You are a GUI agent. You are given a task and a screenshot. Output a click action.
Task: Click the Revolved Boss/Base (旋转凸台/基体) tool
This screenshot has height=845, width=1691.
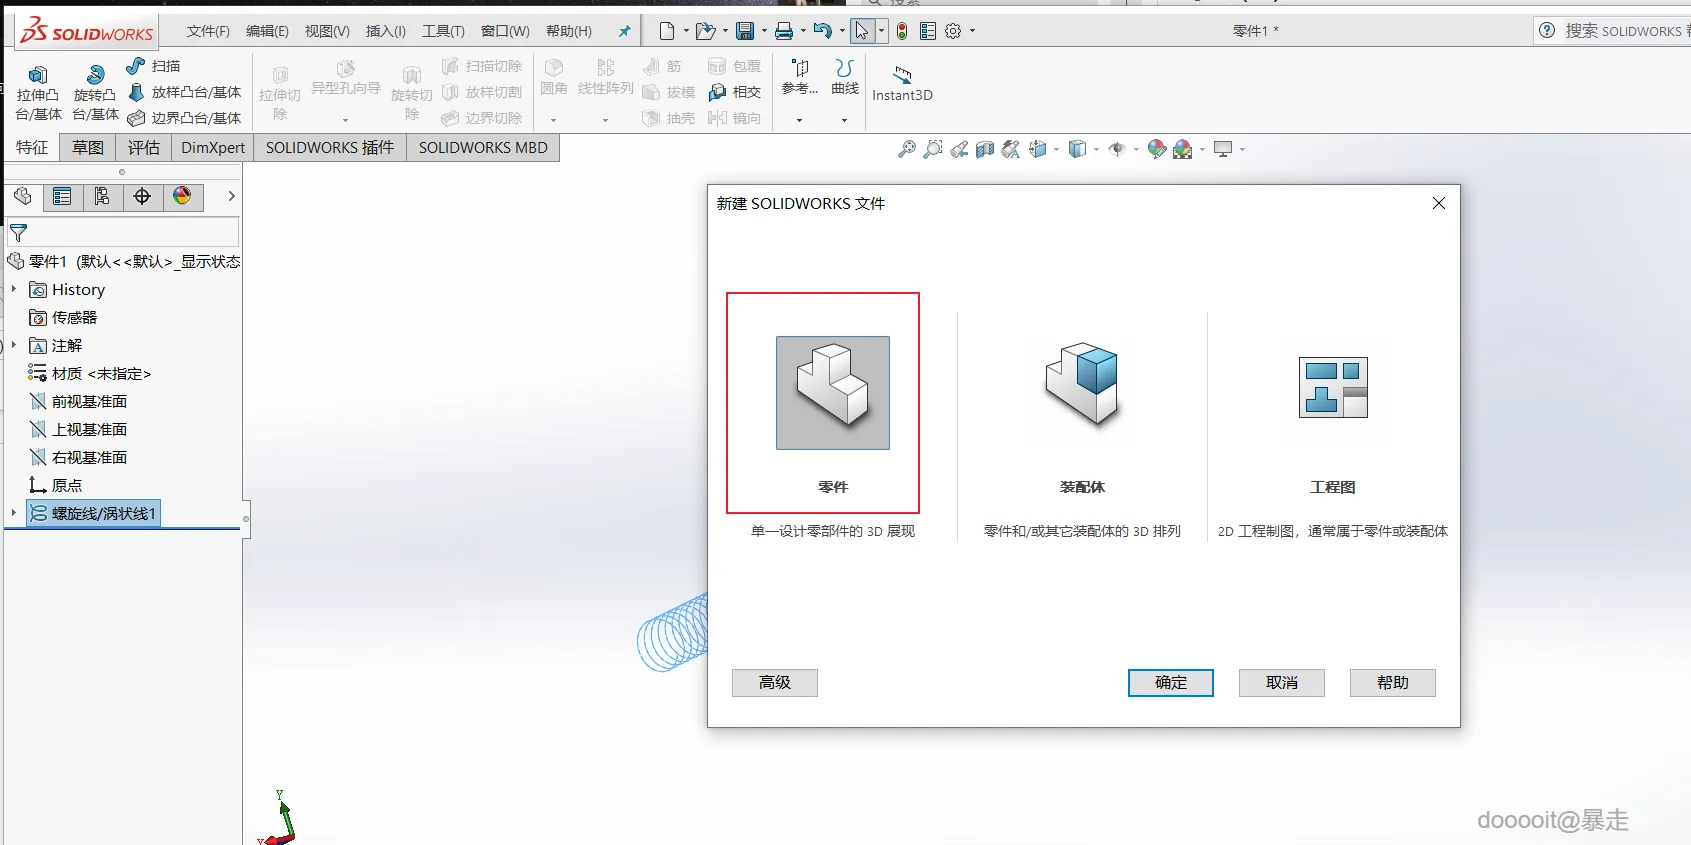[x=95, y=92]
